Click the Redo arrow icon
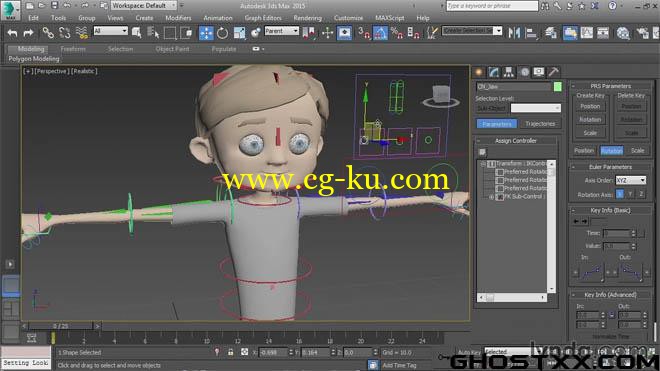 coord(28,33)
